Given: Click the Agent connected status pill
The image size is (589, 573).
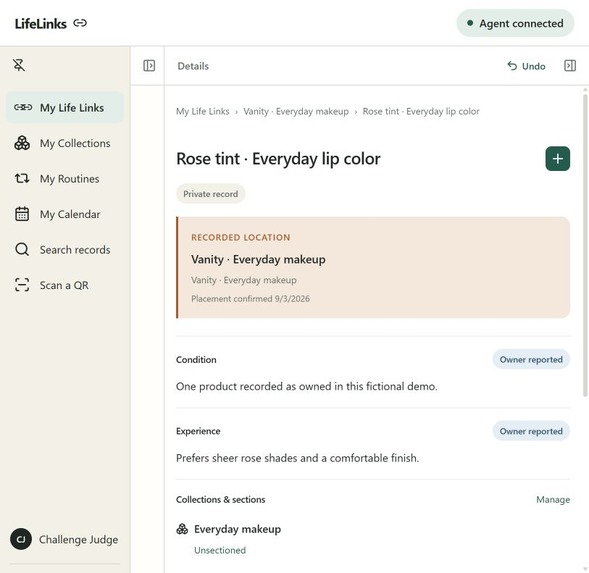Looking at the screenshot, I should 515,23.
